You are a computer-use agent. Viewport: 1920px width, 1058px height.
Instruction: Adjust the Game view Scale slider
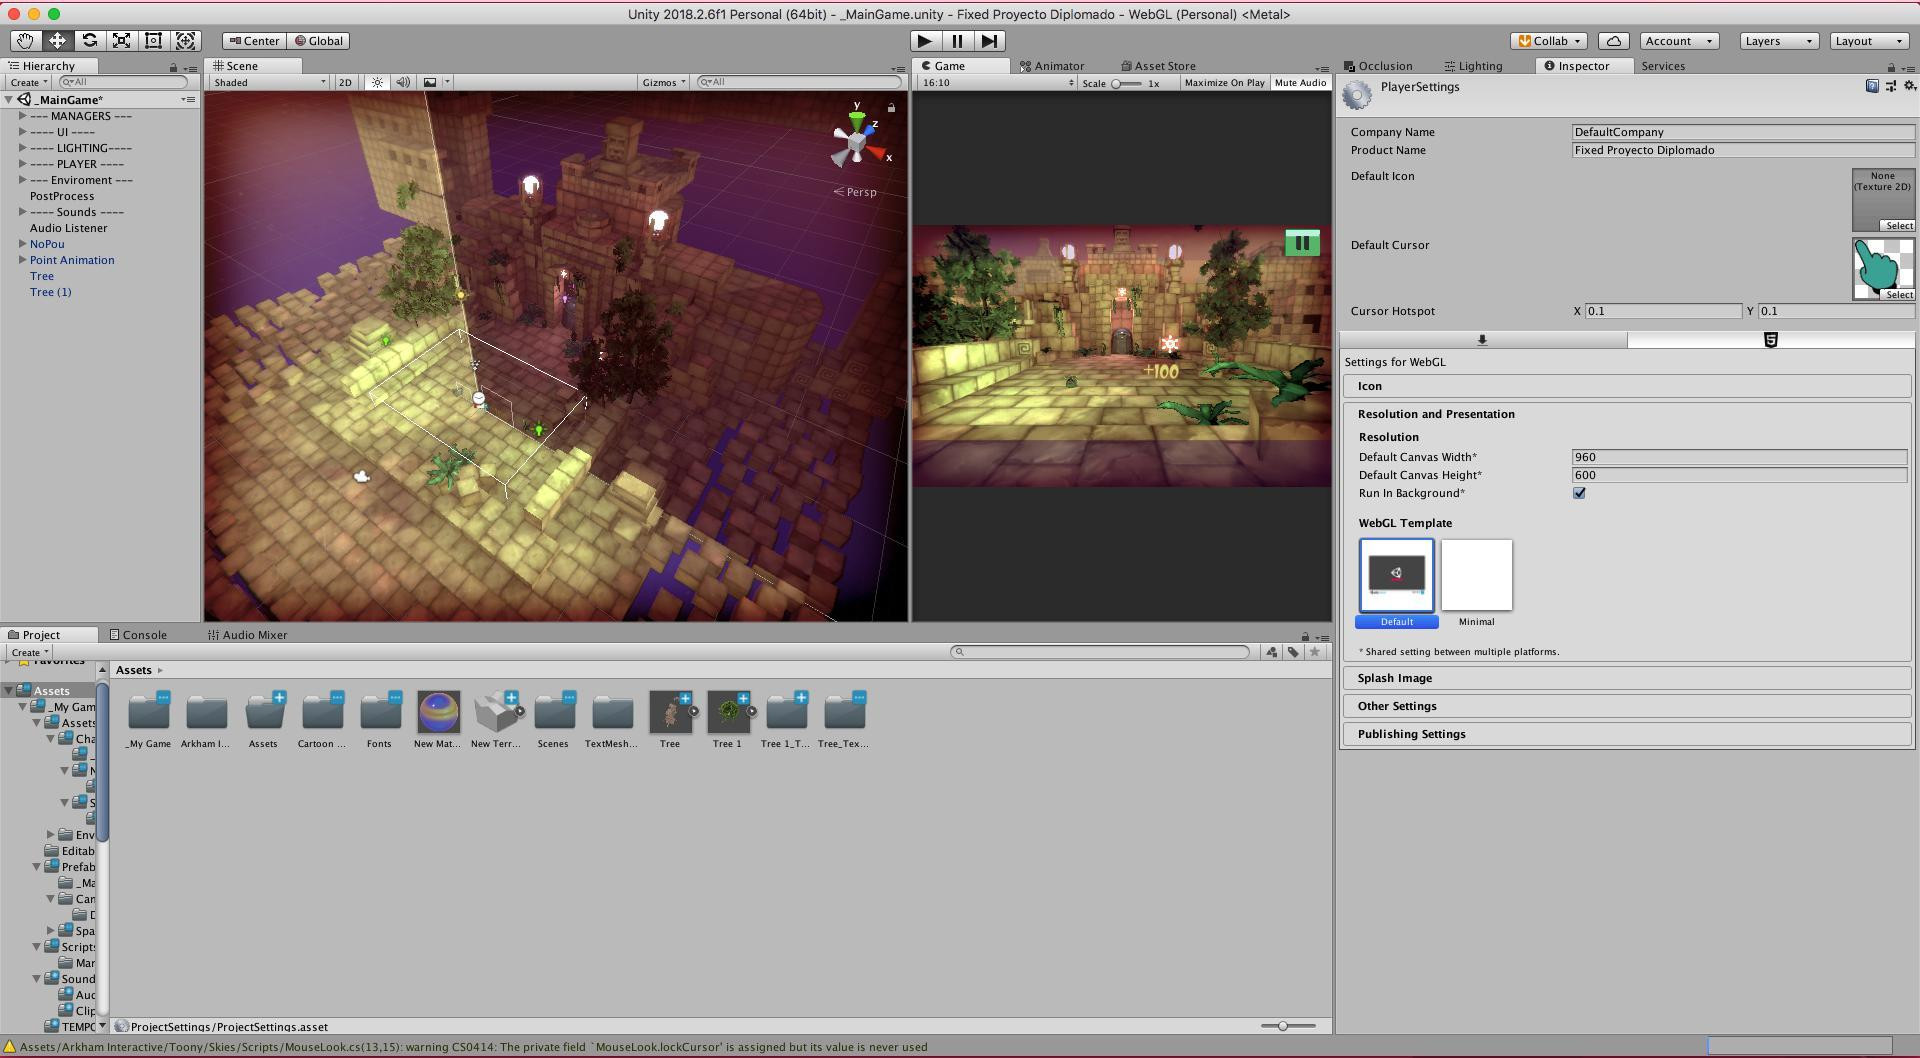click(x=1127, y=84)
